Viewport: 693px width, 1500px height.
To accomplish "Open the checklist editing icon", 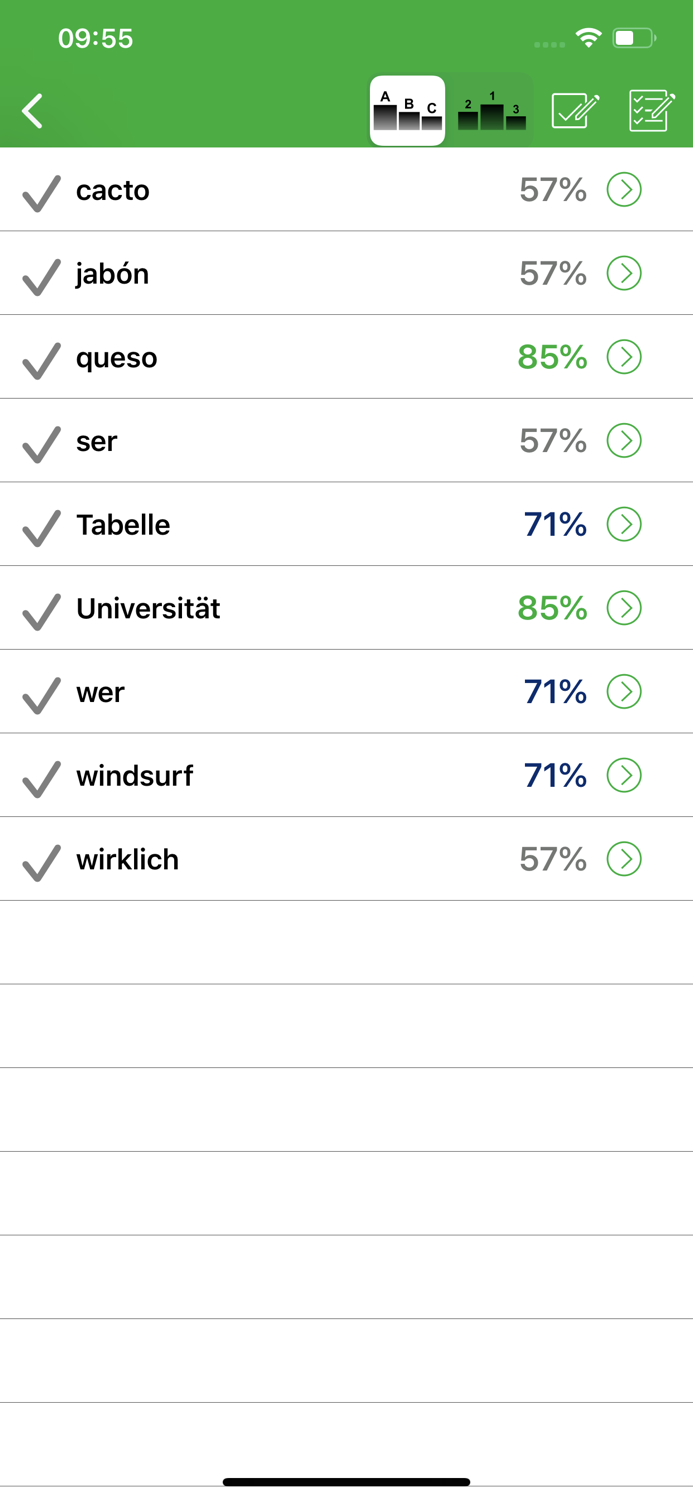I will coord(651,111).
